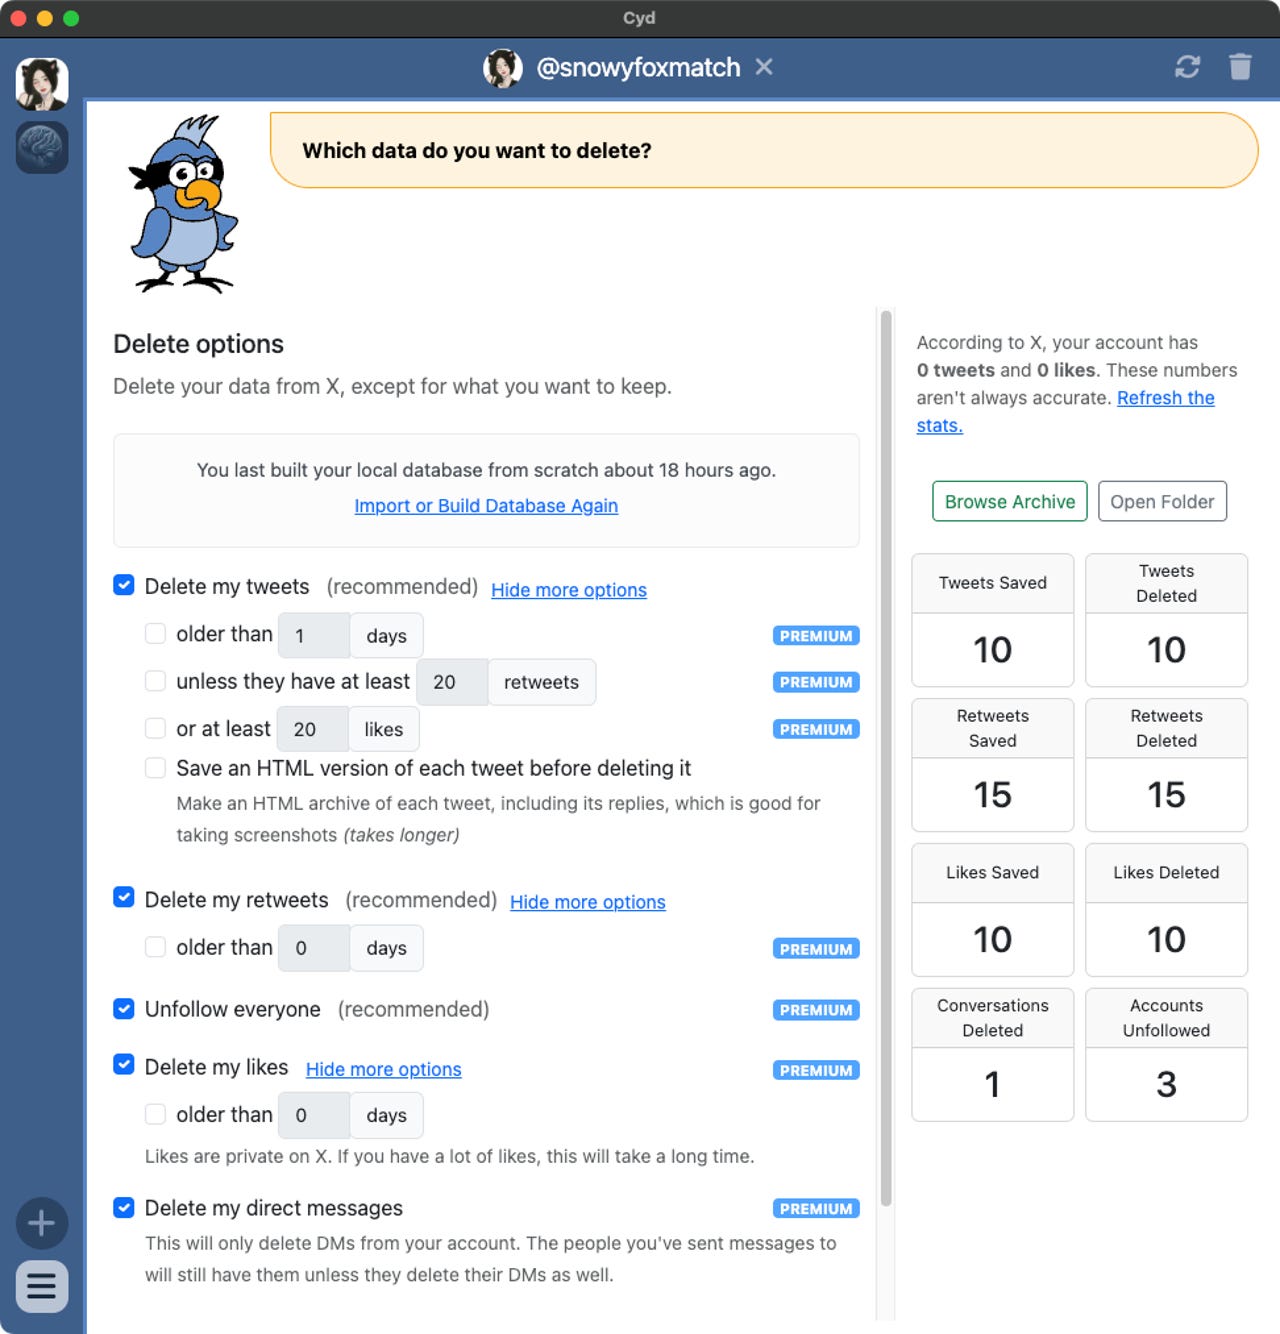The image size is (1280, 1334).
Task: Click PREMIUM badge beside Delete my likes
Action: (x=816, y=1070)
